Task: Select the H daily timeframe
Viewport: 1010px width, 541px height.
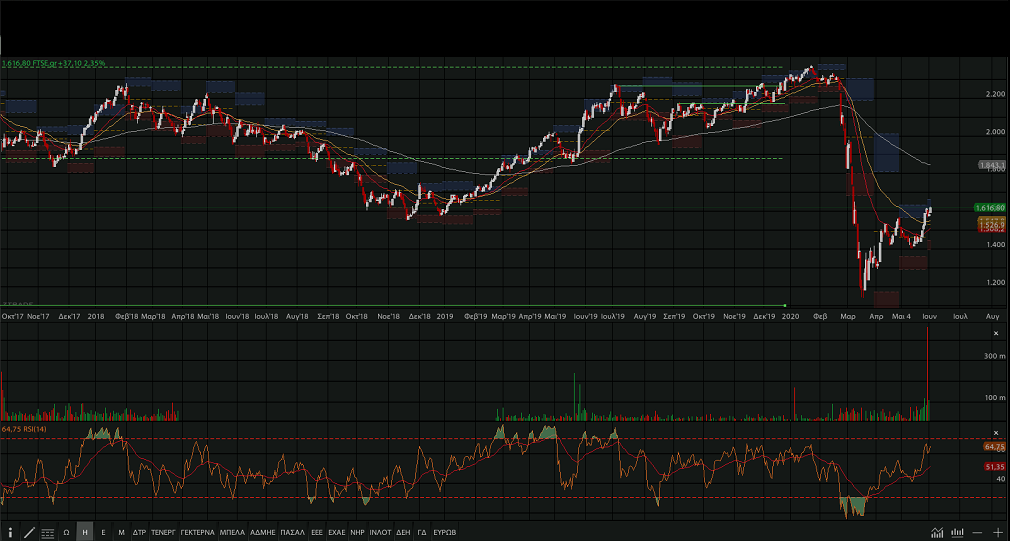Action: point(85,532)
